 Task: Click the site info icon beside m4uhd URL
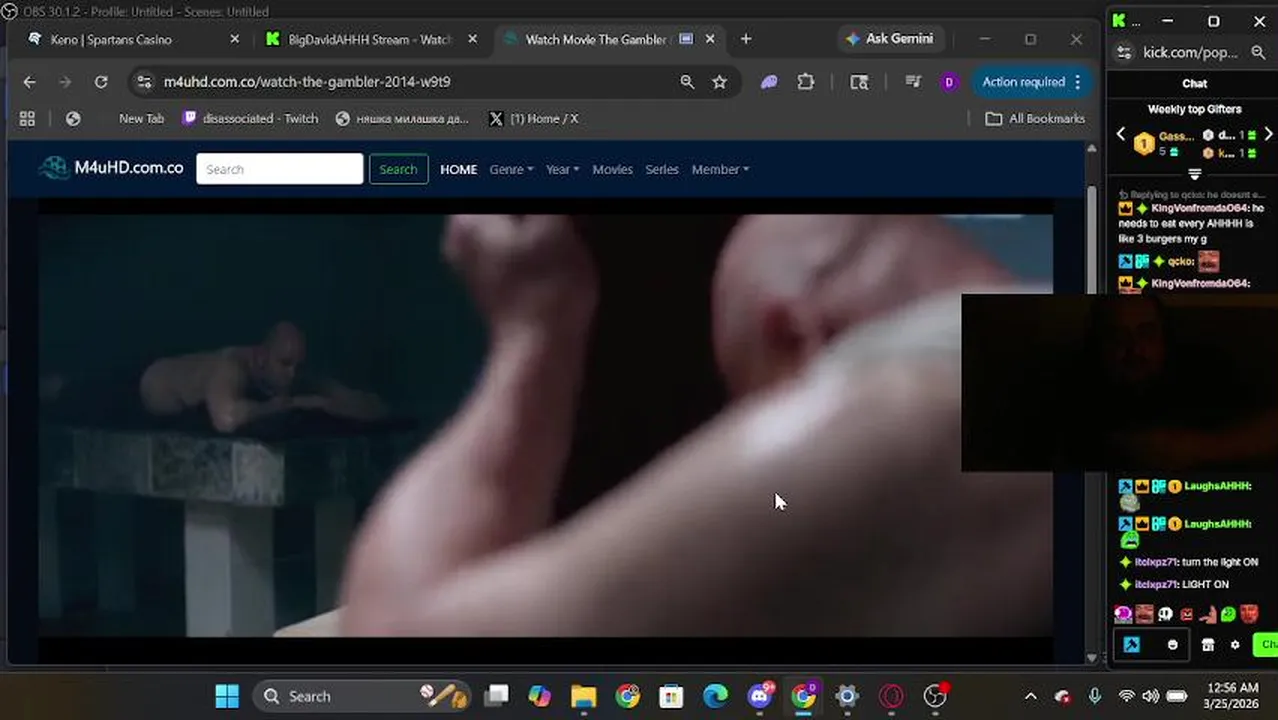(144, 82)
